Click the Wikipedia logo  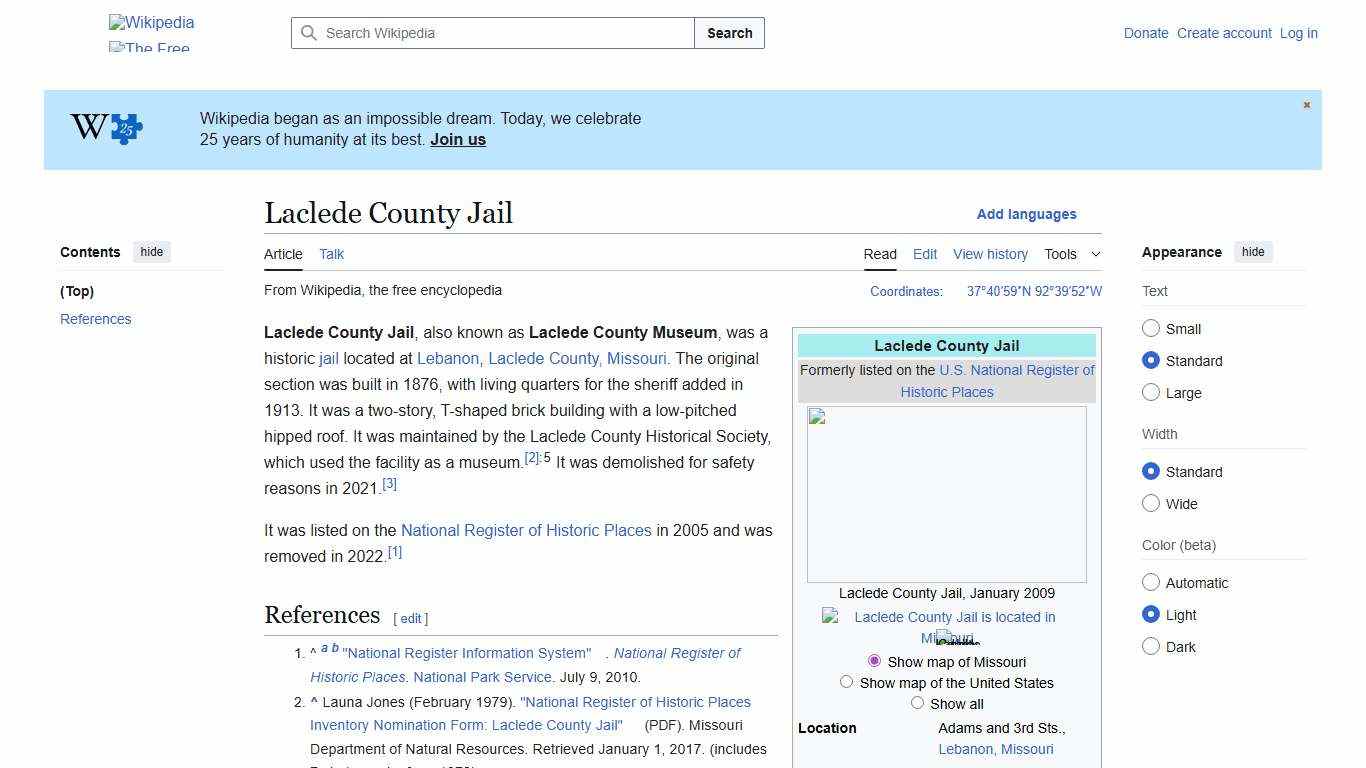(x=151, y=22)
